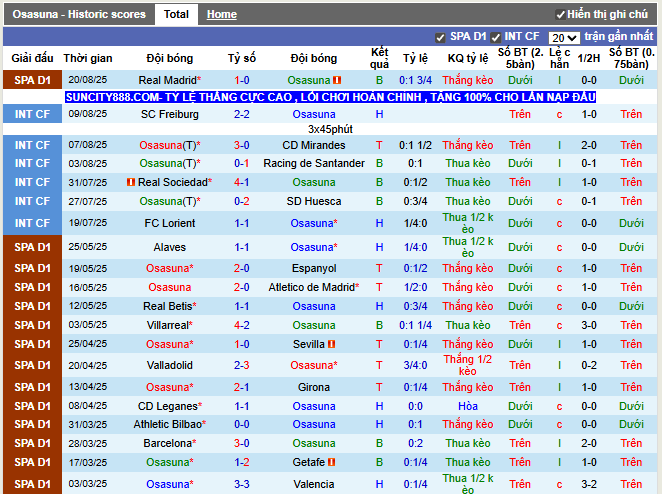Select the Barcelona team name
The height and width of the screenshot is (494, 662).
pyautogui.click(x=168, y=443)
